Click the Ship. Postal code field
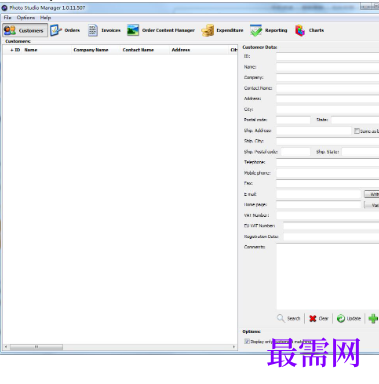 pyautogui.click(x=295, y=152)
